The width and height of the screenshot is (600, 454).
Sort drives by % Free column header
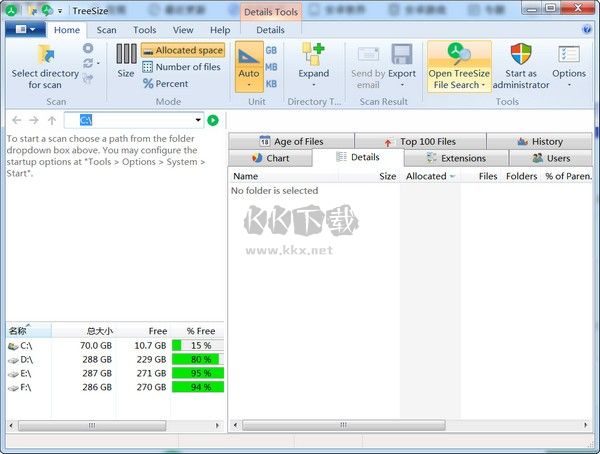197,331
